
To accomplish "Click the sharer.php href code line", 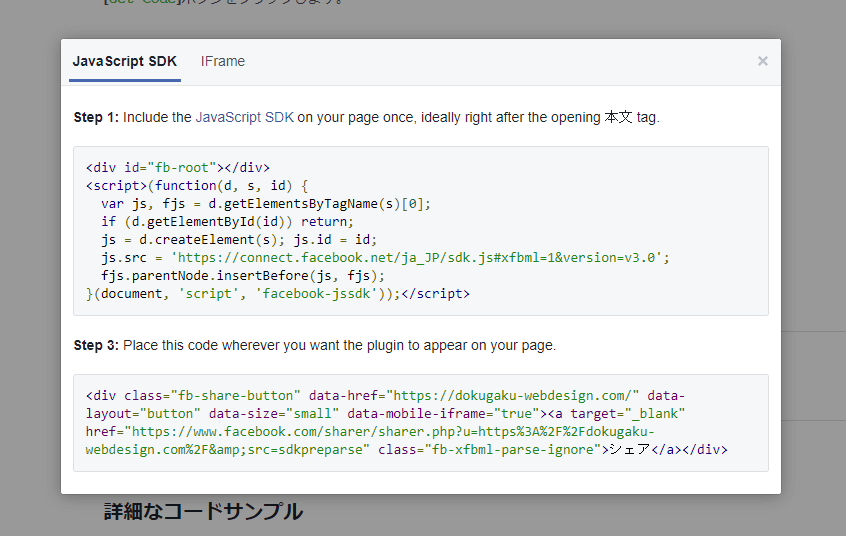I will pyautogui.click(x=370, y=432).
